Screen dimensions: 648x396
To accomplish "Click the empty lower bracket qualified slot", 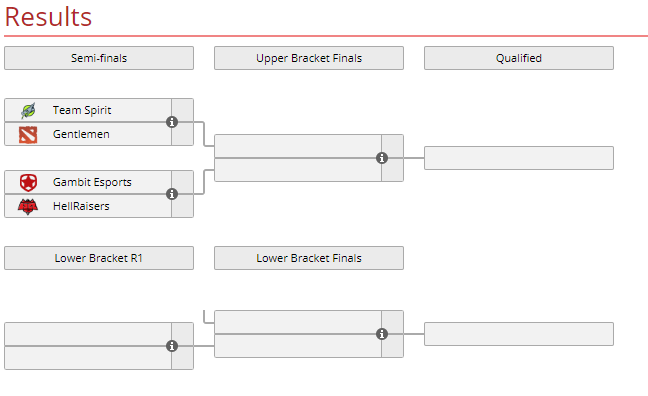I will 519,334.
